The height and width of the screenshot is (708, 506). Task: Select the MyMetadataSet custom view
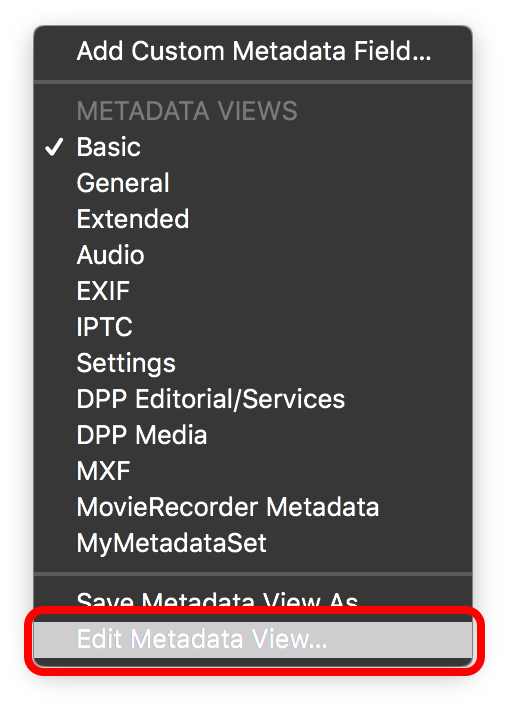pos(253,543)
